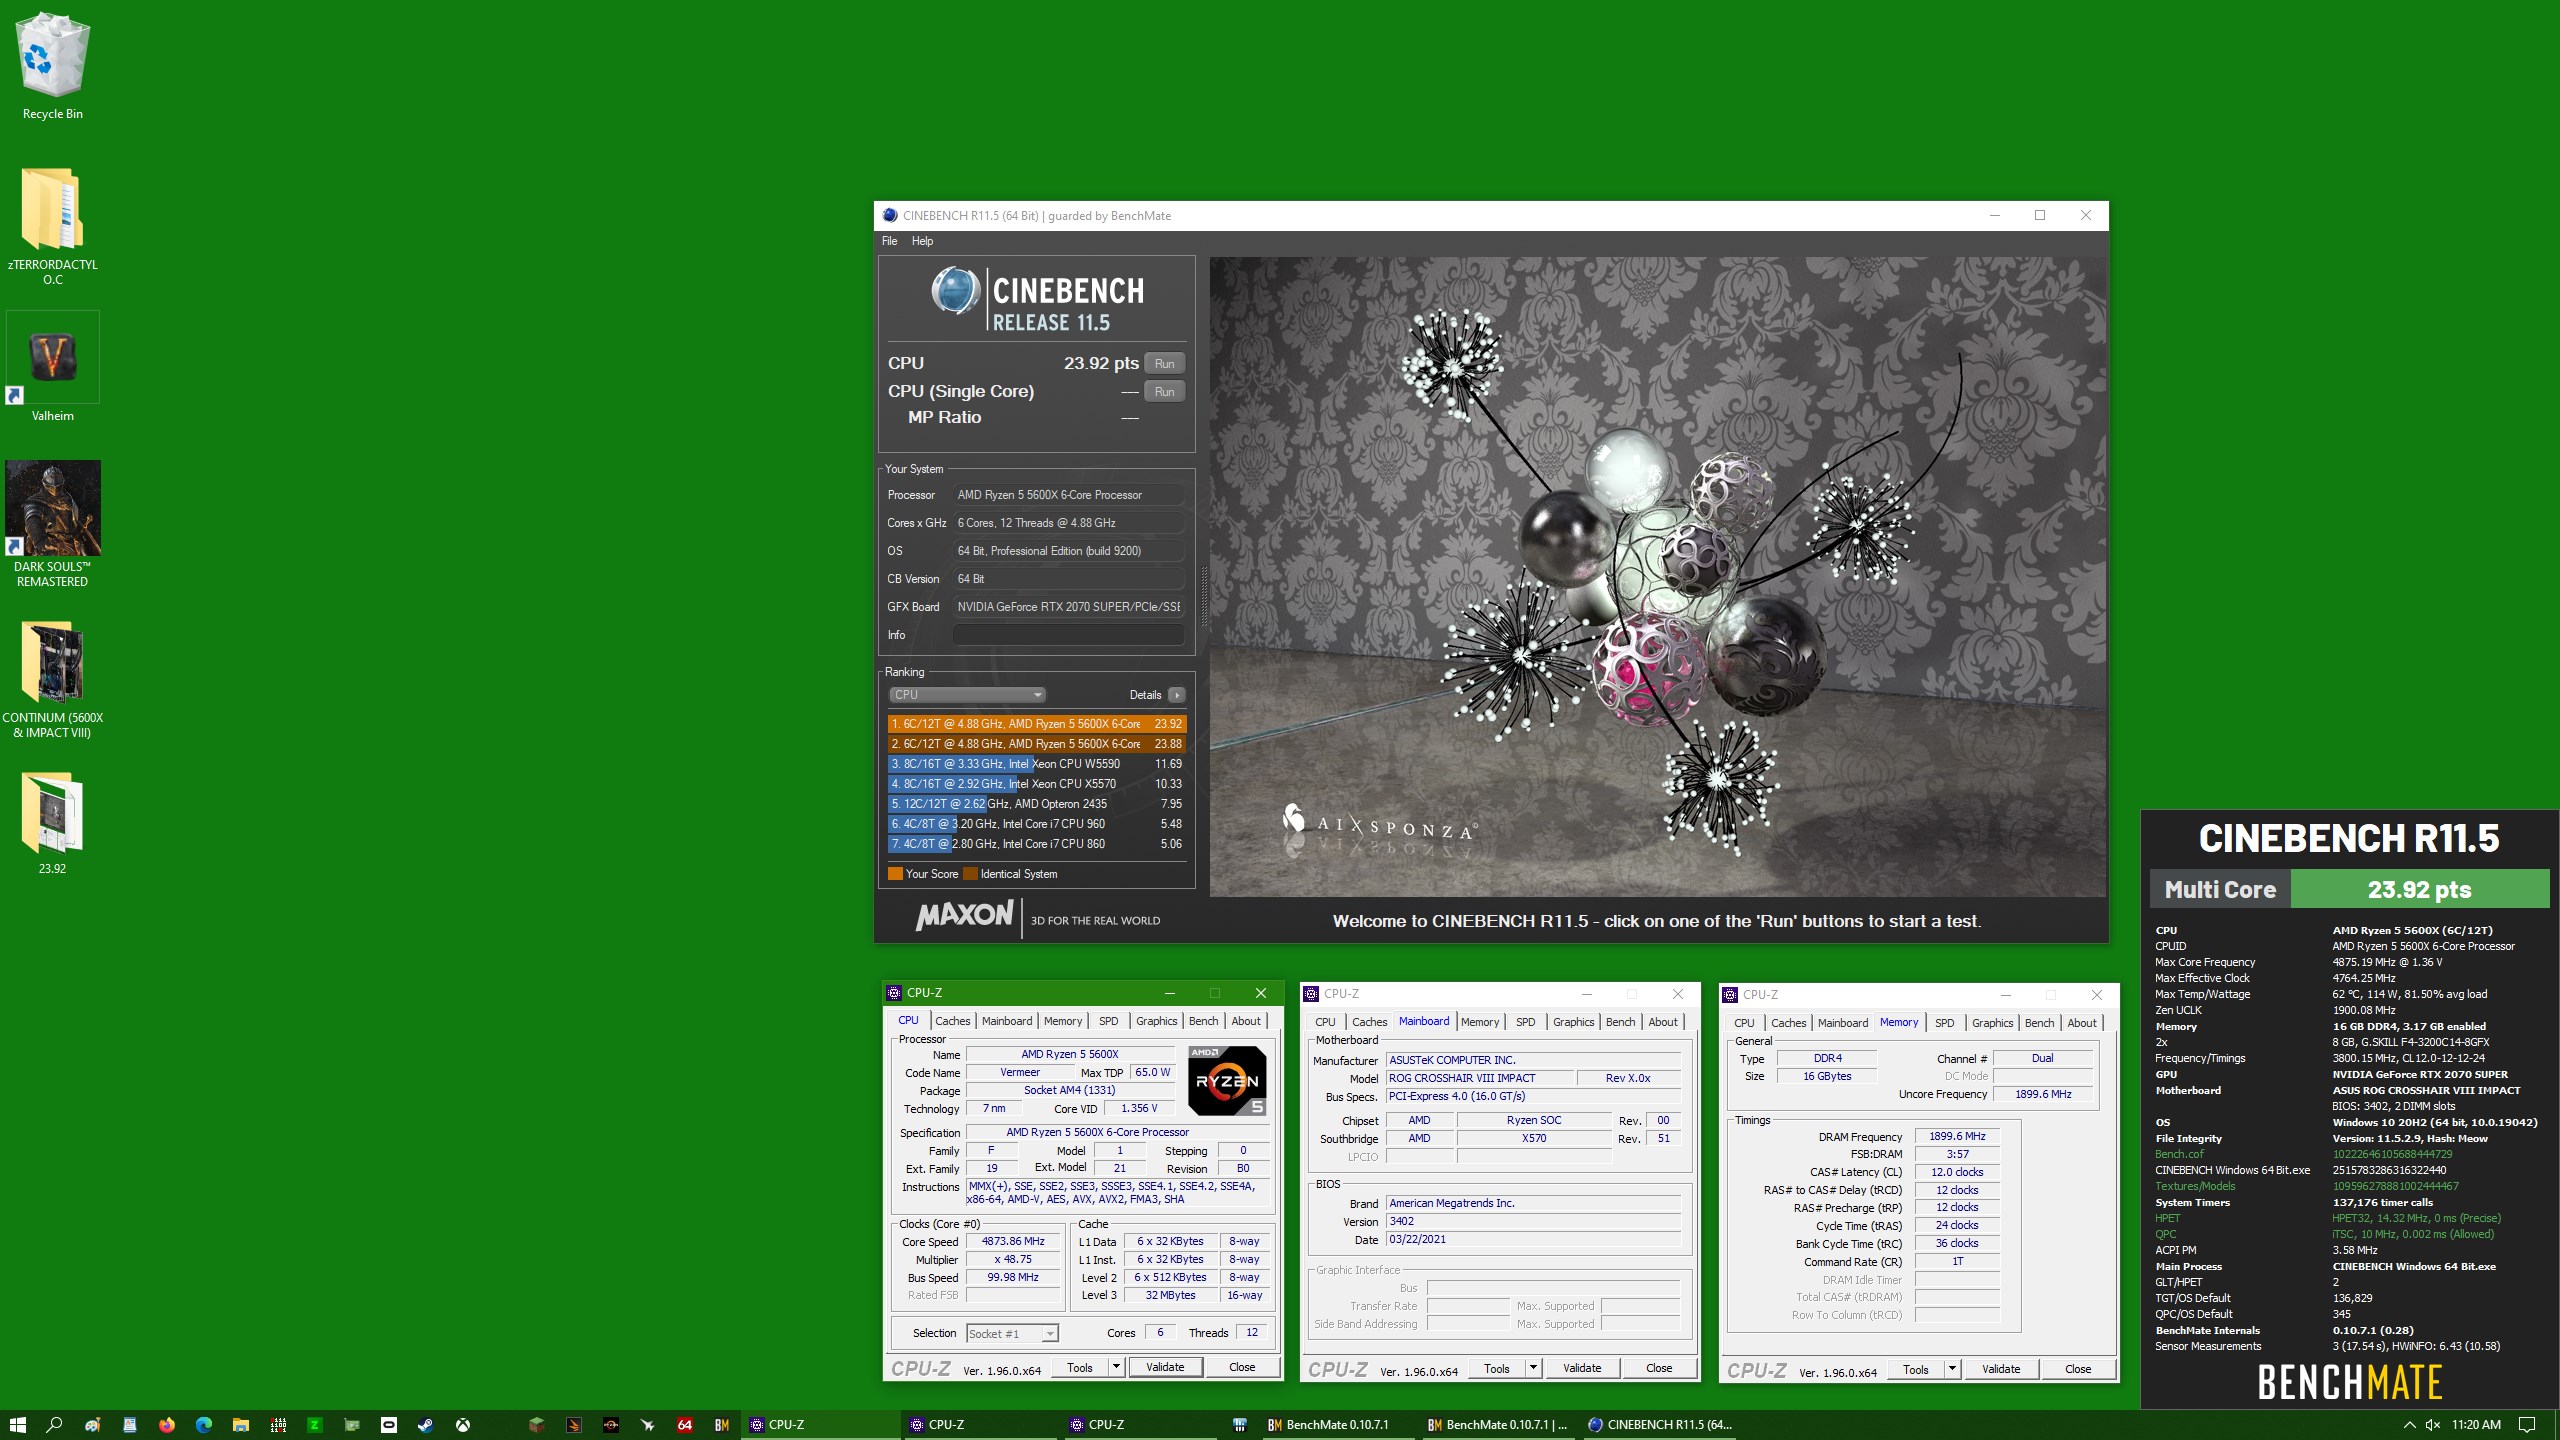The image size is (2560, 1440).
Task: Click the 23.92 pts Multi Core result in BenchMate
Action: [2419, 889]
